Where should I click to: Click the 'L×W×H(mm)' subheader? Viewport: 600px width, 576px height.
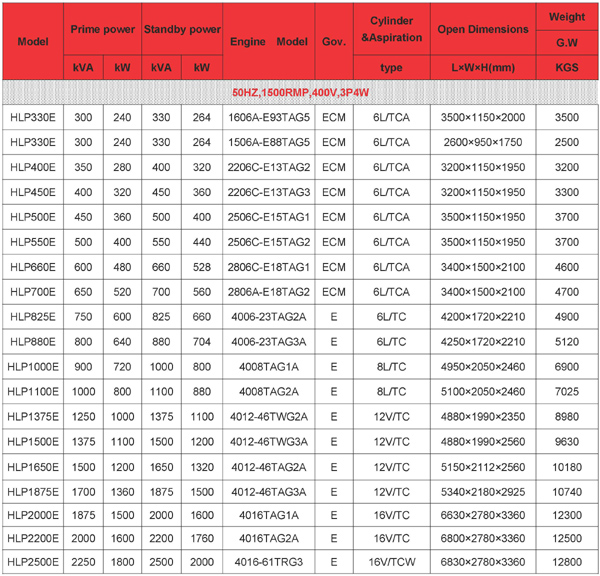pyautogui.click(x=483, y=67)
